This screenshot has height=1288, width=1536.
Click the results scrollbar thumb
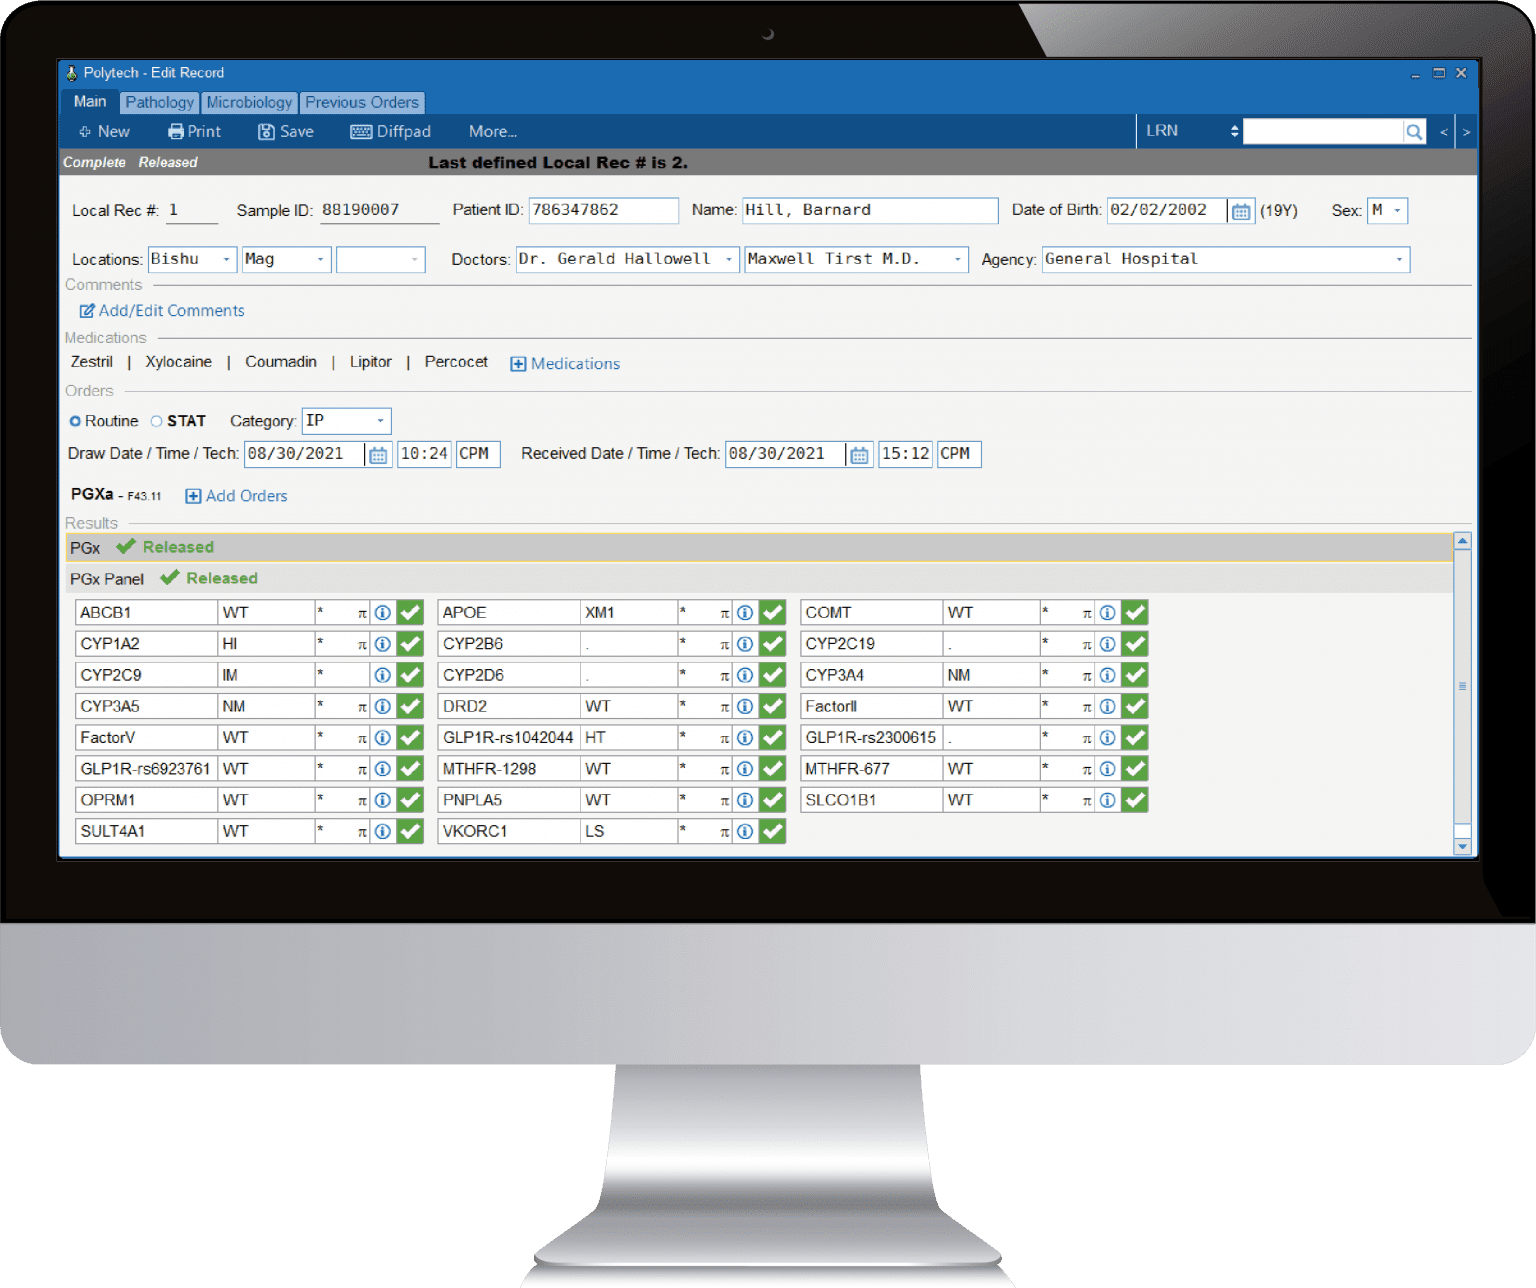tap(1462, 686)
